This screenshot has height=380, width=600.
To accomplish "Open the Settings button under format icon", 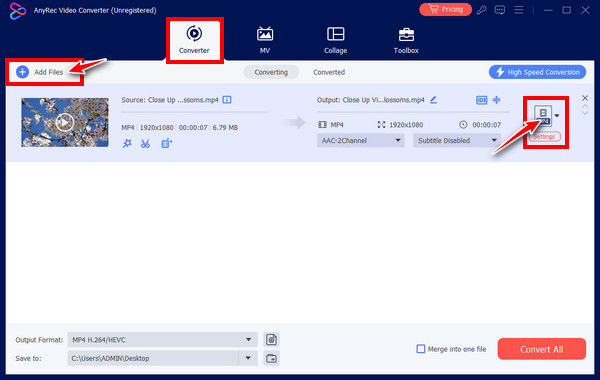I will tap(544, 137).
